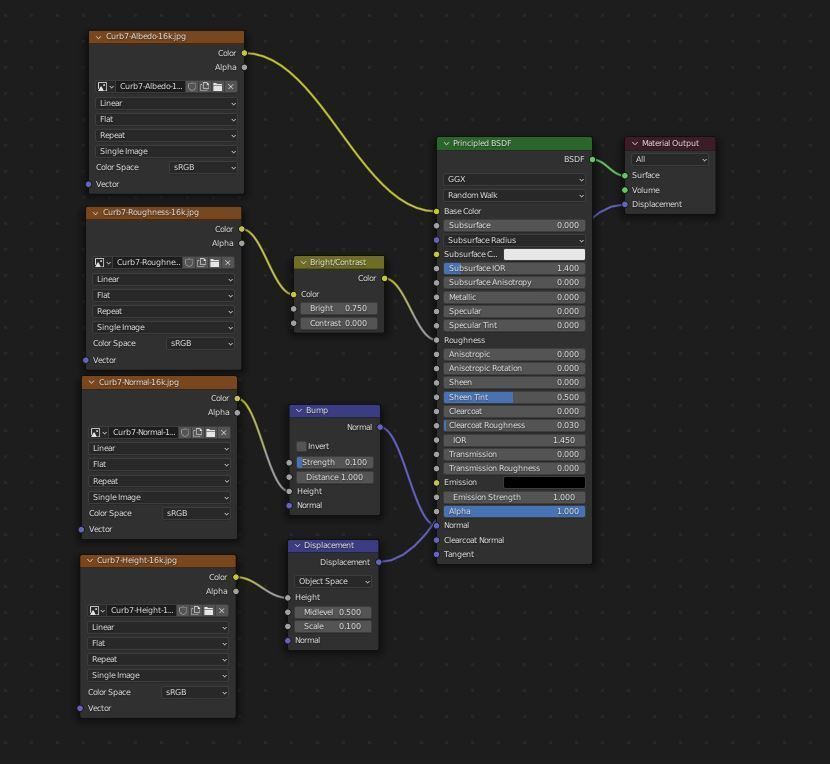The width and height of the screenshot is (830, 764).
Task: Click the Emission black color swatch
Action: pos(544,482)
